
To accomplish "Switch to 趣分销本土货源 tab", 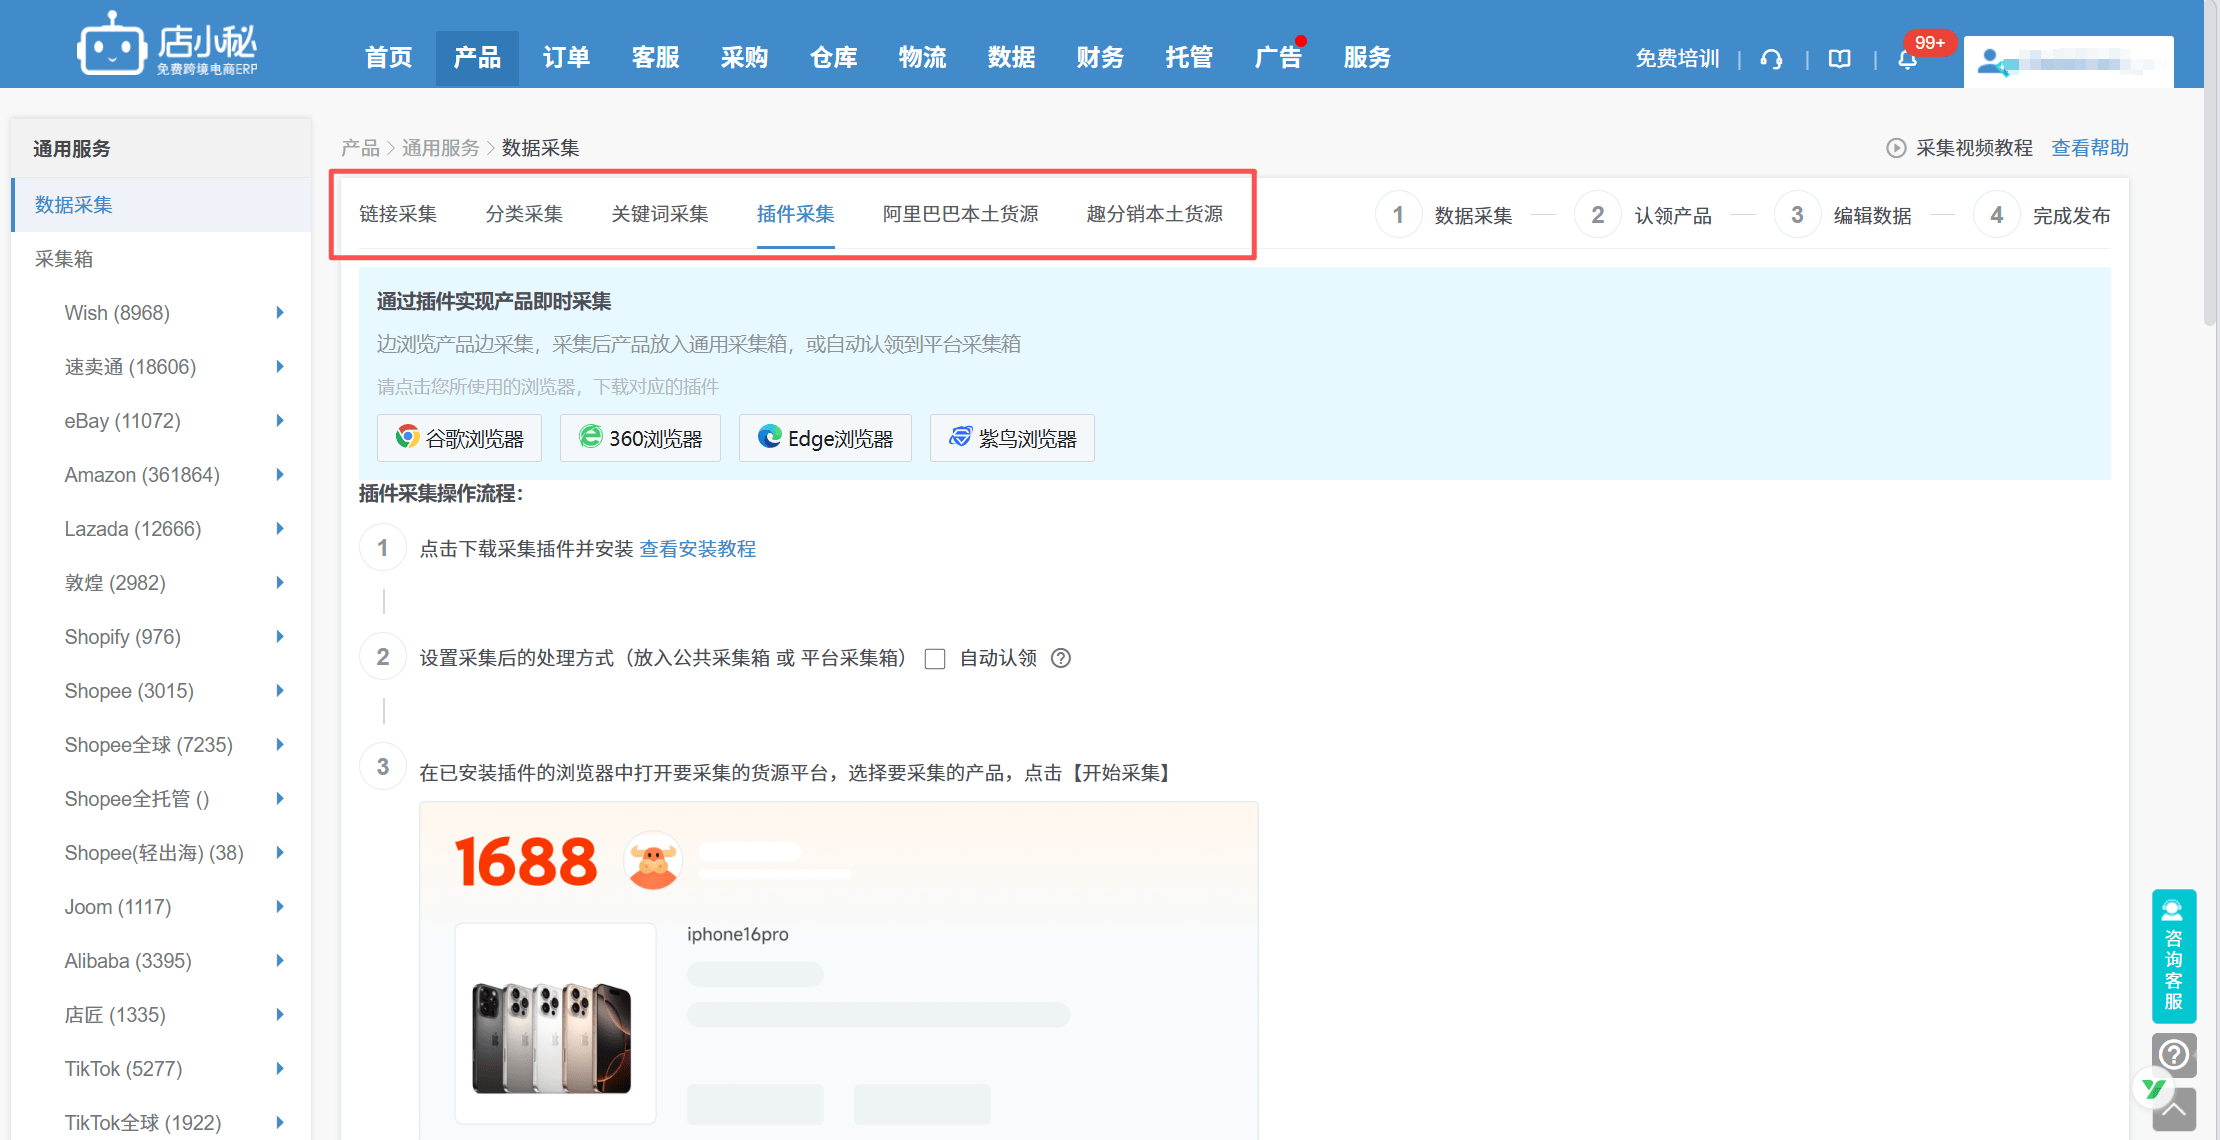I will point(1155,214).
